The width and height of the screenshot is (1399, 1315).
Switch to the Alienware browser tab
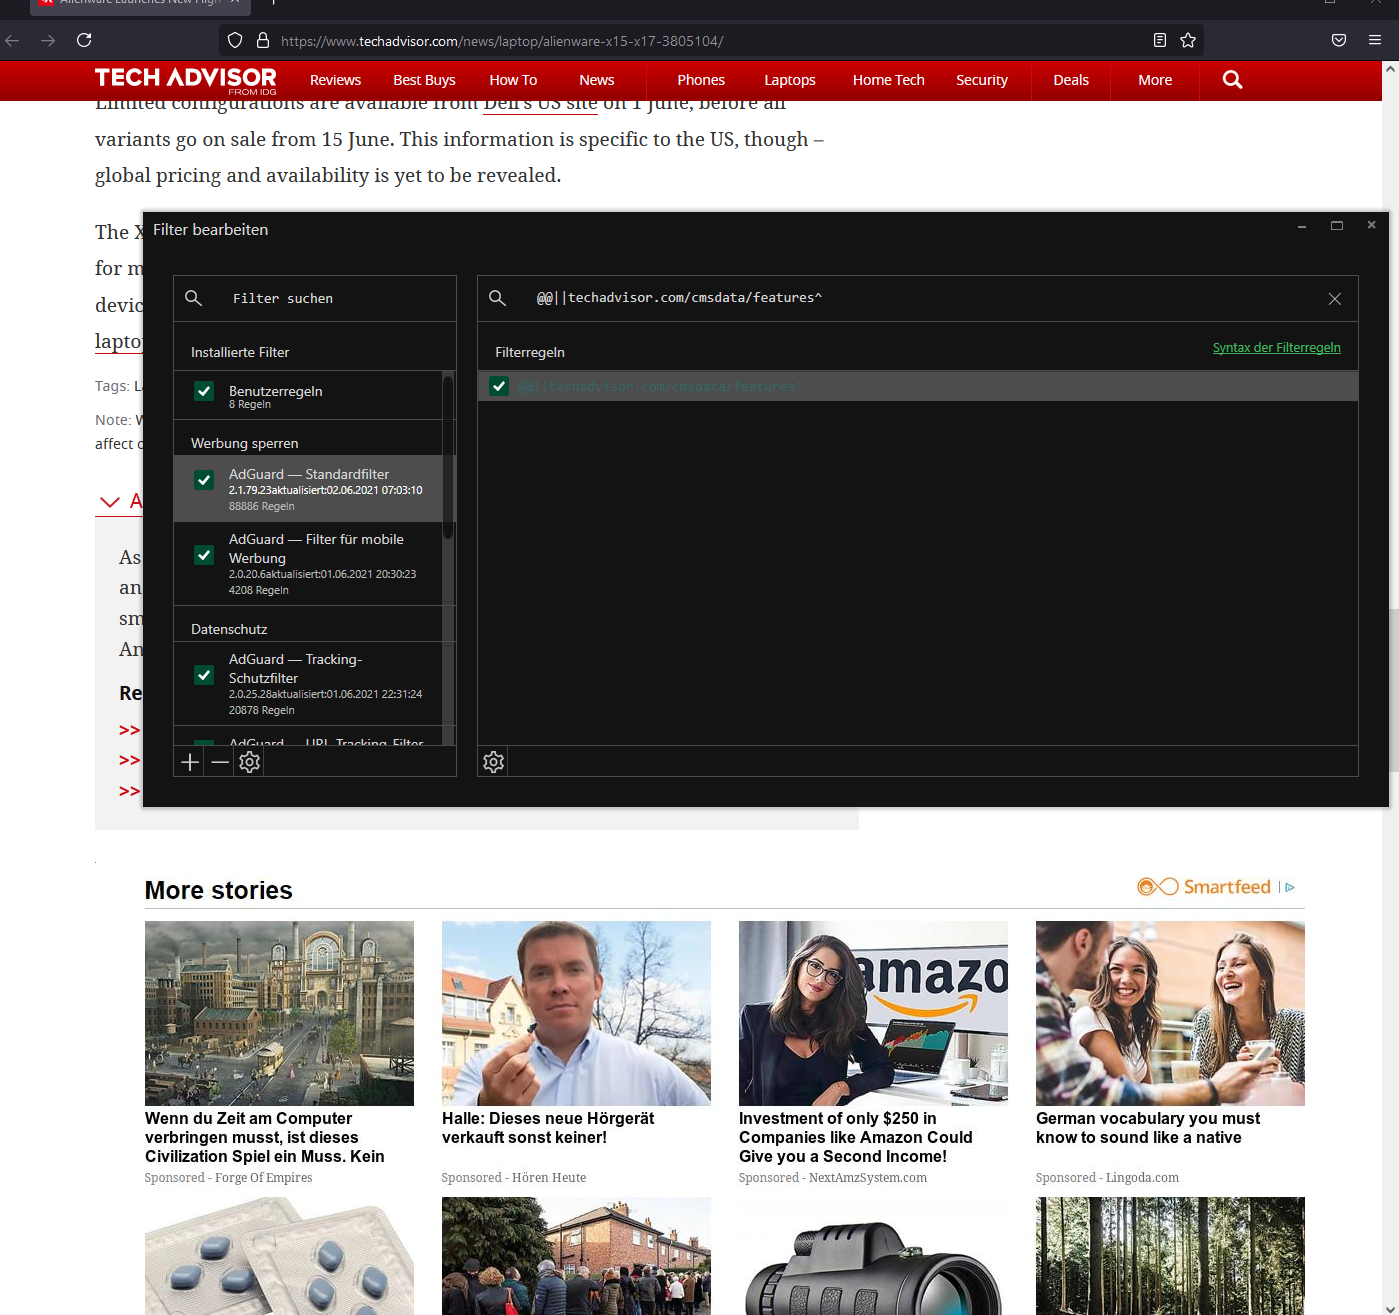click(140, 3)
